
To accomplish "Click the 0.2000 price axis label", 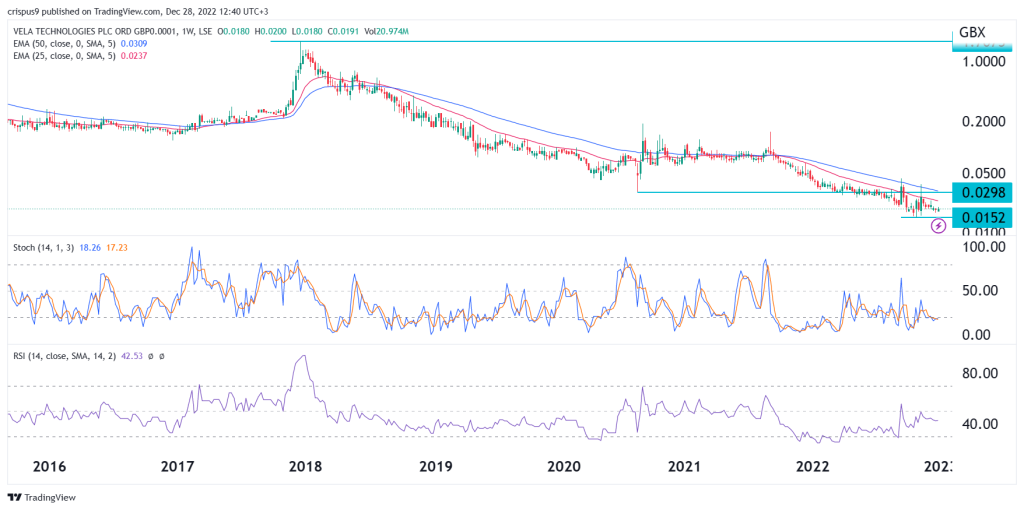I will tap(982, 122).
